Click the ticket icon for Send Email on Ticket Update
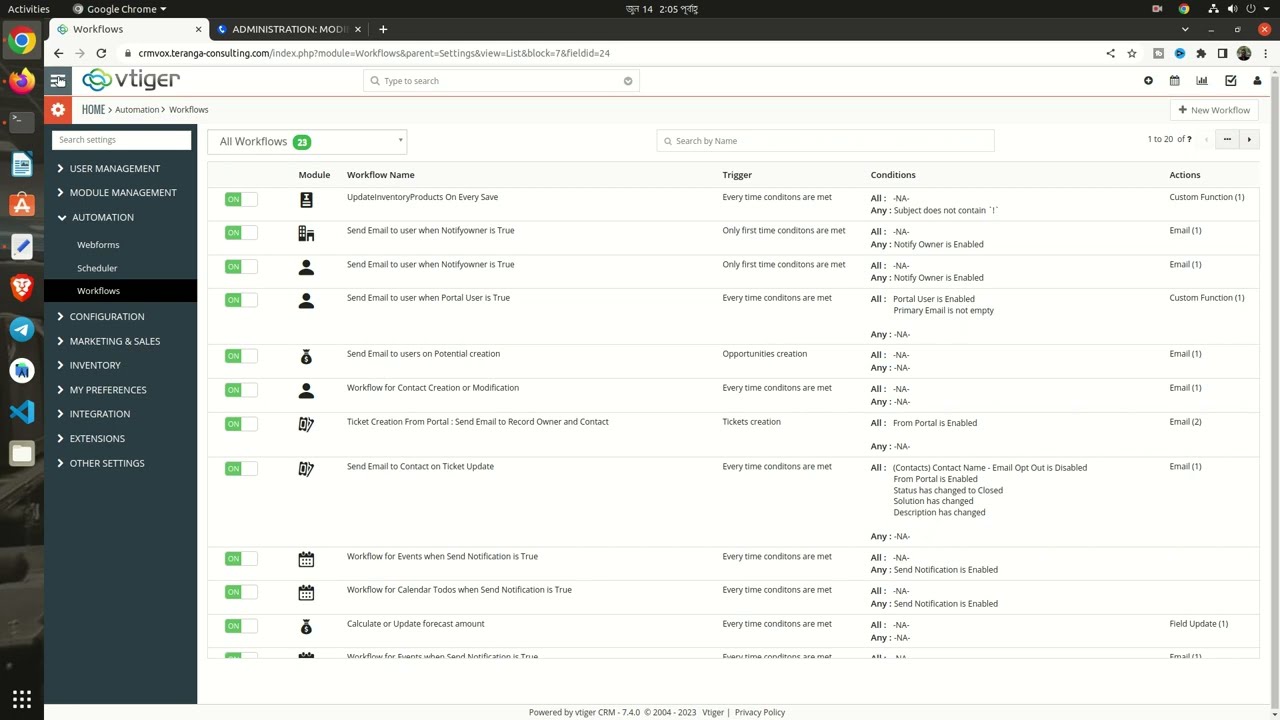The image size is (1280, 720). (306, 469)
